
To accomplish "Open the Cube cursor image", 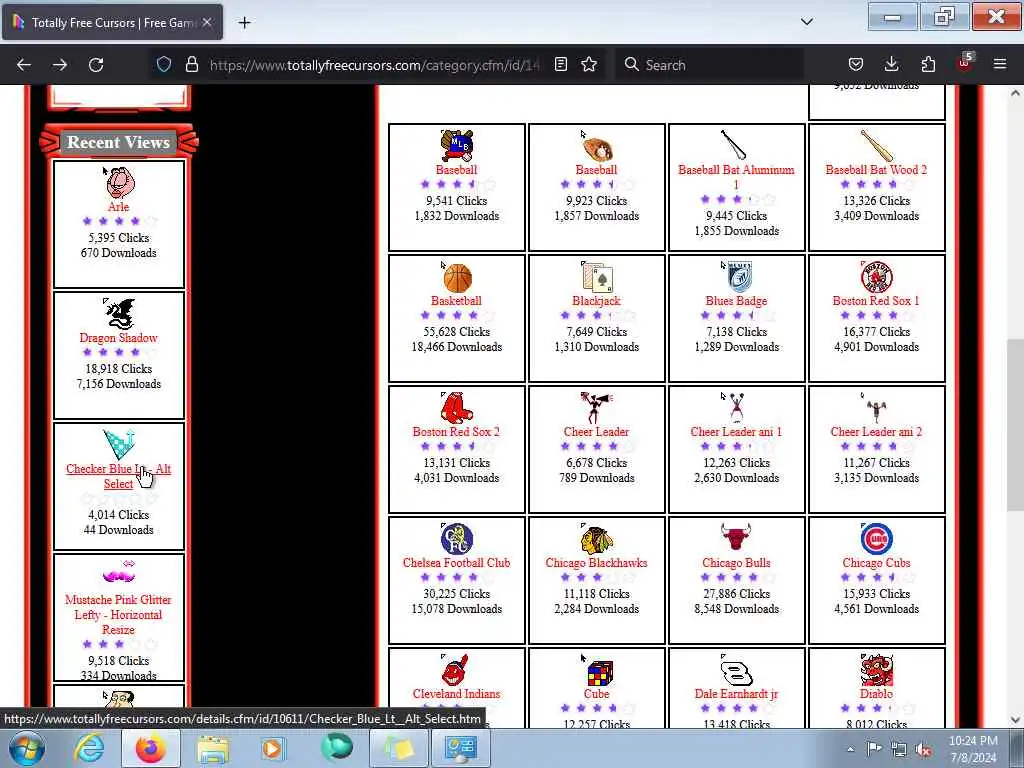I will pos(596,670).
